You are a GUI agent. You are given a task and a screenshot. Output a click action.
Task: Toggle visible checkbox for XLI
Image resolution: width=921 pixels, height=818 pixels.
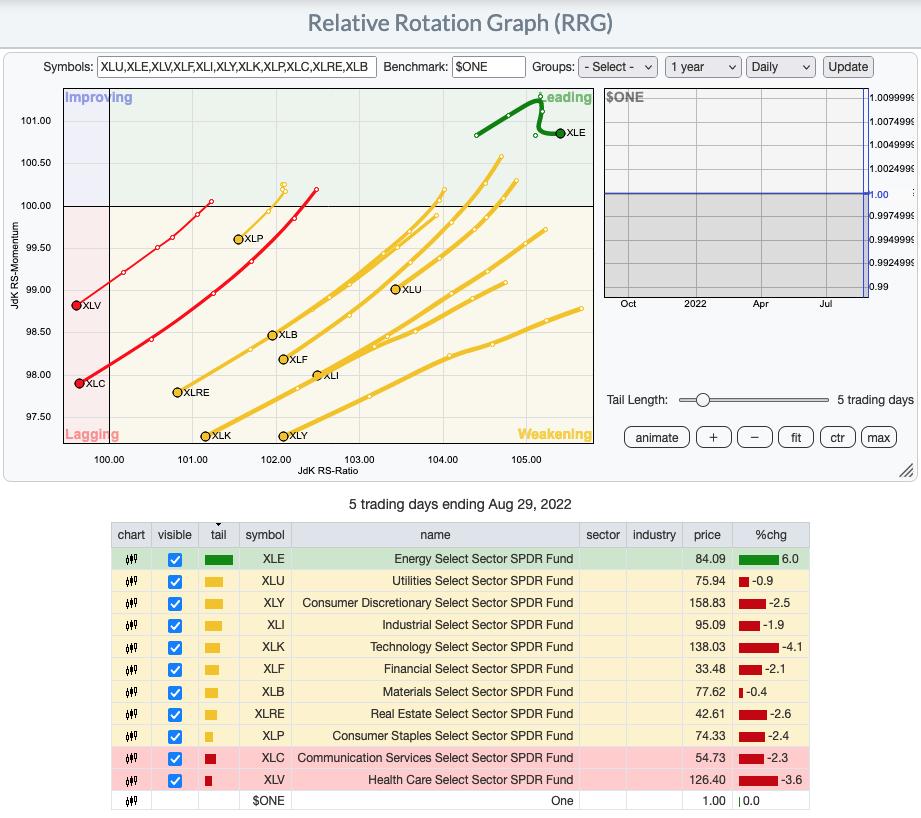174,626
